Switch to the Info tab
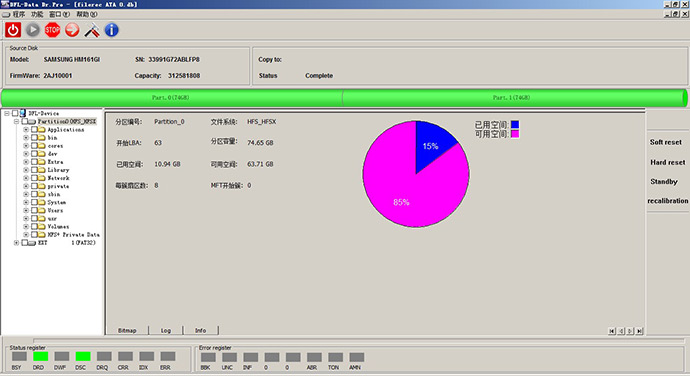The height and width of the screenshot is (376, 690). [201, 330]
